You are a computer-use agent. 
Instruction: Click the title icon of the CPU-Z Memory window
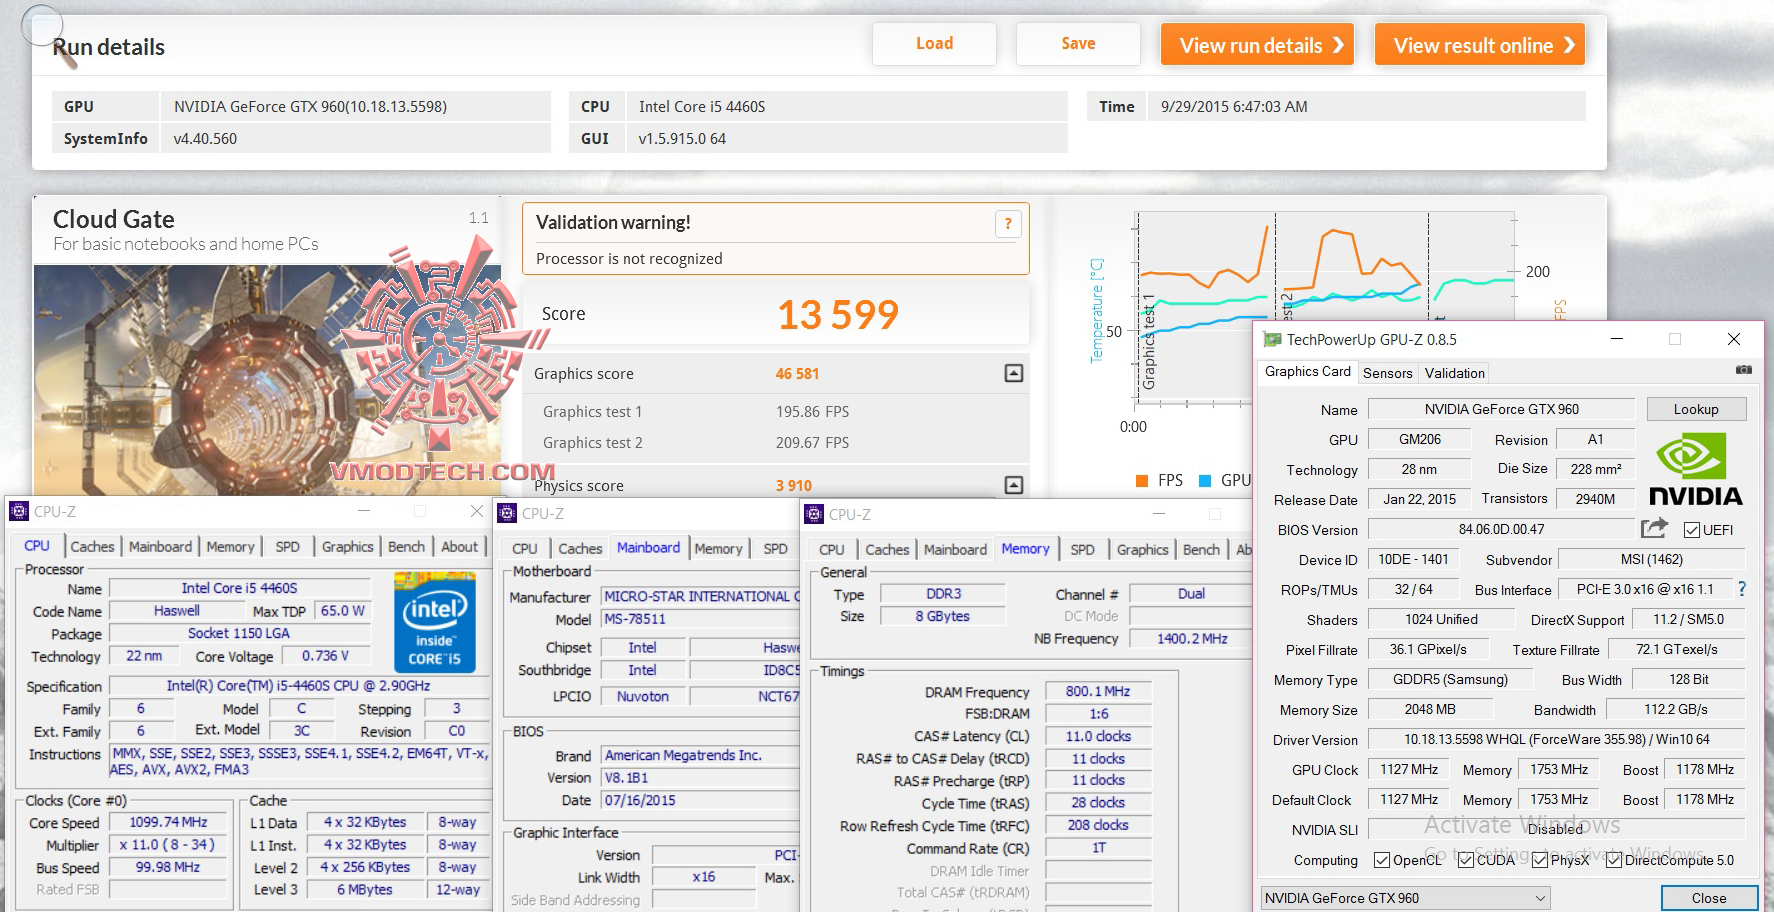pos(814,514)
